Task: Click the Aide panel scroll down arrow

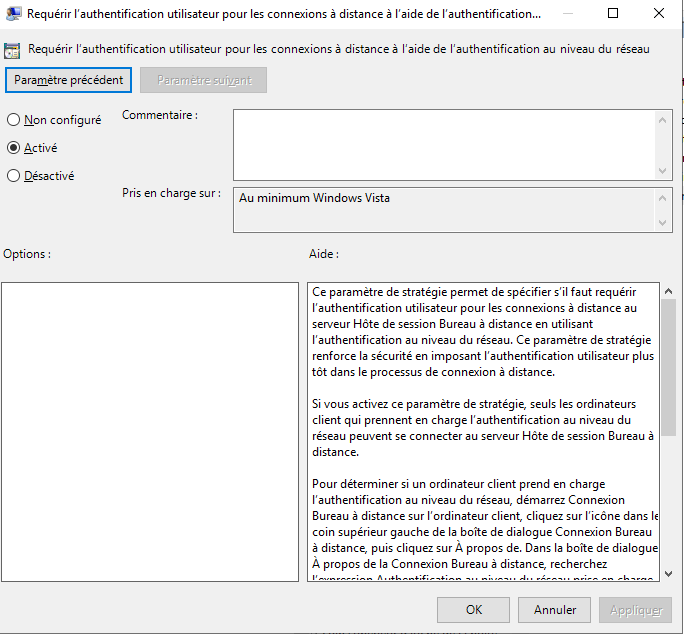Action: [668, 573]
